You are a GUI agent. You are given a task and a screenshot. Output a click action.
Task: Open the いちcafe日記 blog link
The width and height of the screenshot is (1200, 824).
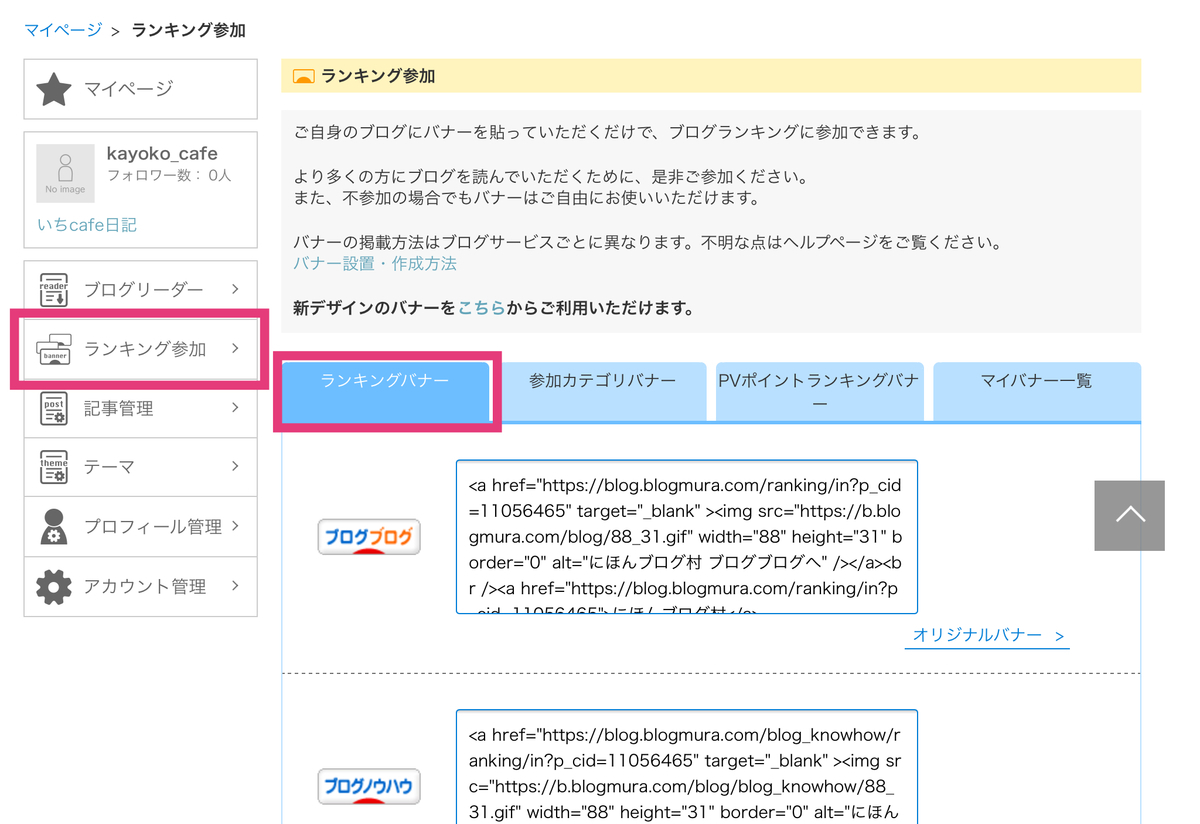tap(87, 225)
